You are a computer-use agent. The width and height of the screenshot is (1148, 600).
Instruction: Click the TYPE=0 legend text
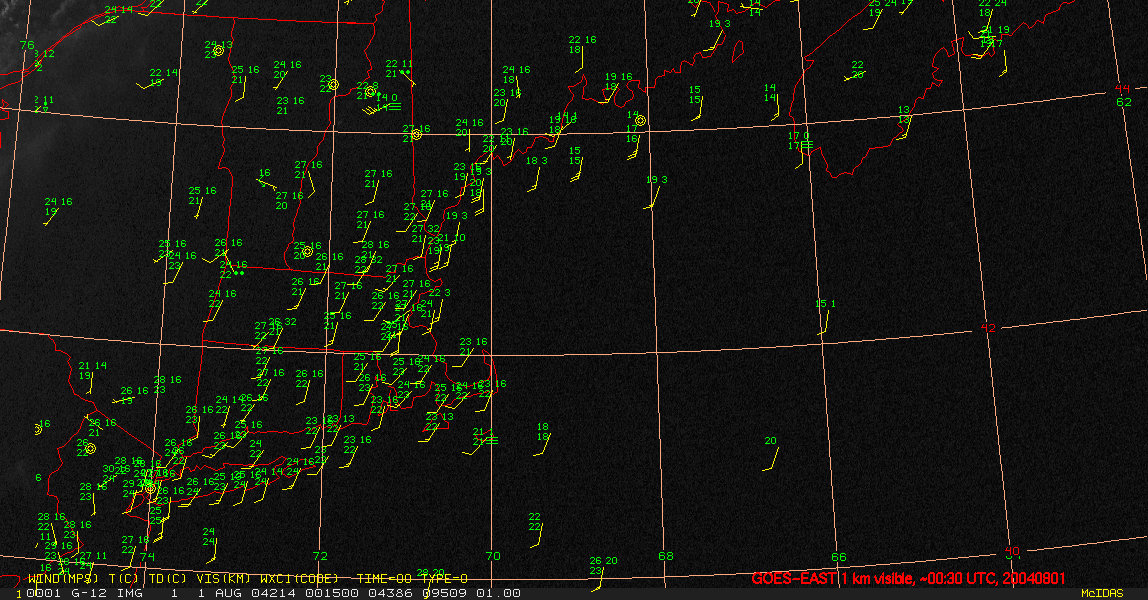pos(444,579)
